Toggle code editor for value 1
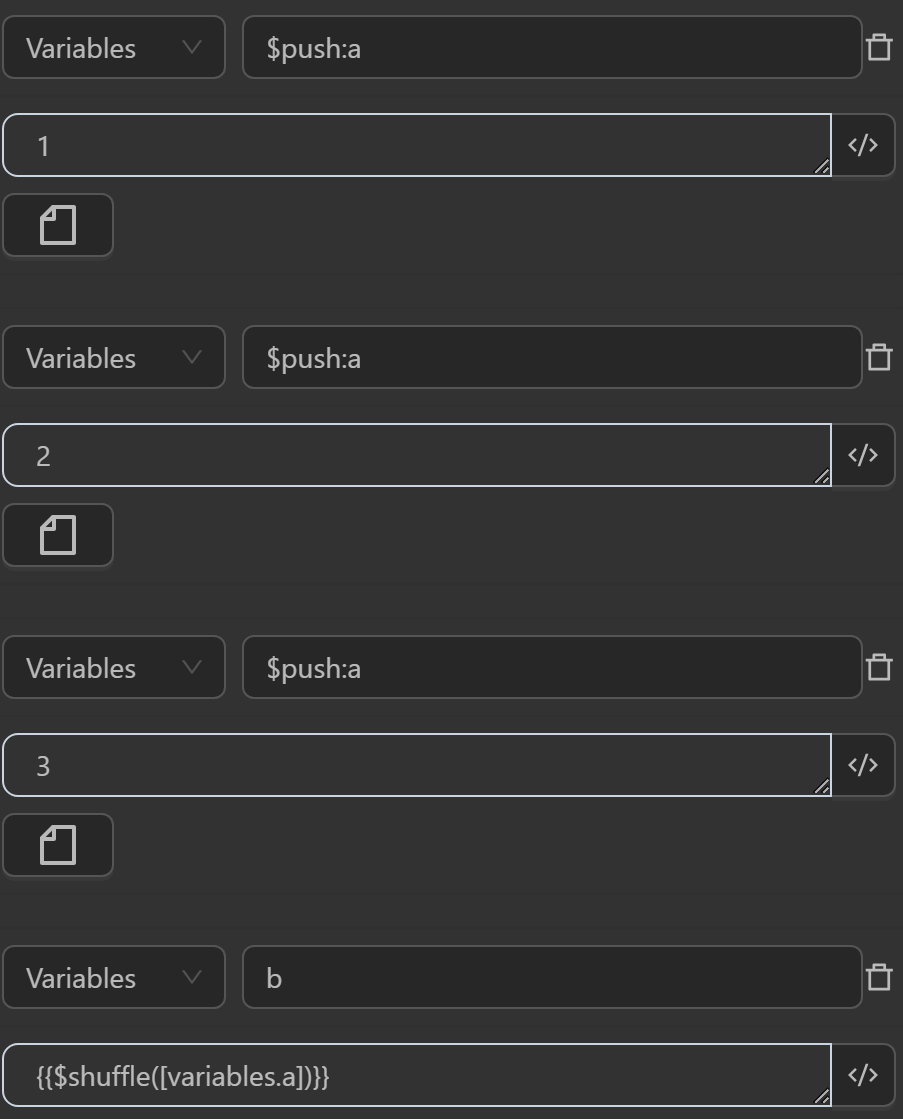 pos(863,145)
